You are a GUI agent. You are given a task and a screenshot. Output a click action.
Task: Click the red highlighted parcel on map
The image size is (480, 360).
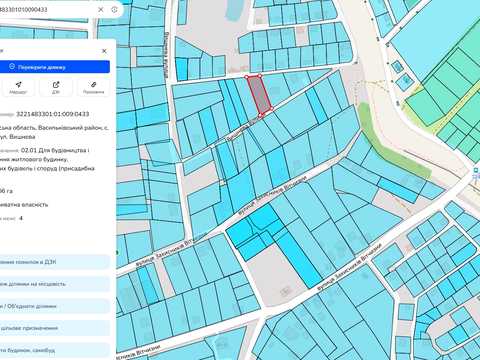pos(260,94)
